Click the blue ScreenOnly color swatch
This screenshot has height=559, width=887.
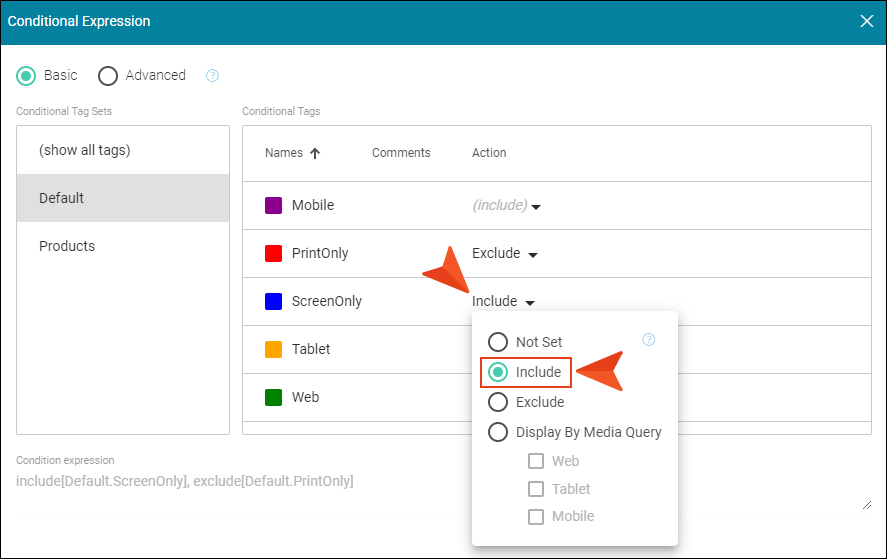pos(274,302)
